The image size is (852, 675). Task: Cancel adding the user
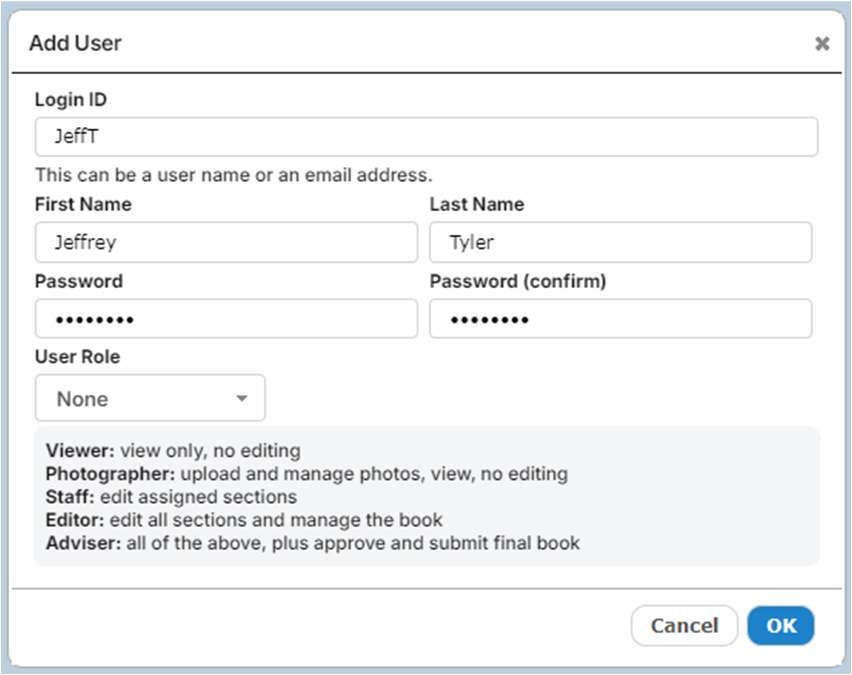coord(684,626)
